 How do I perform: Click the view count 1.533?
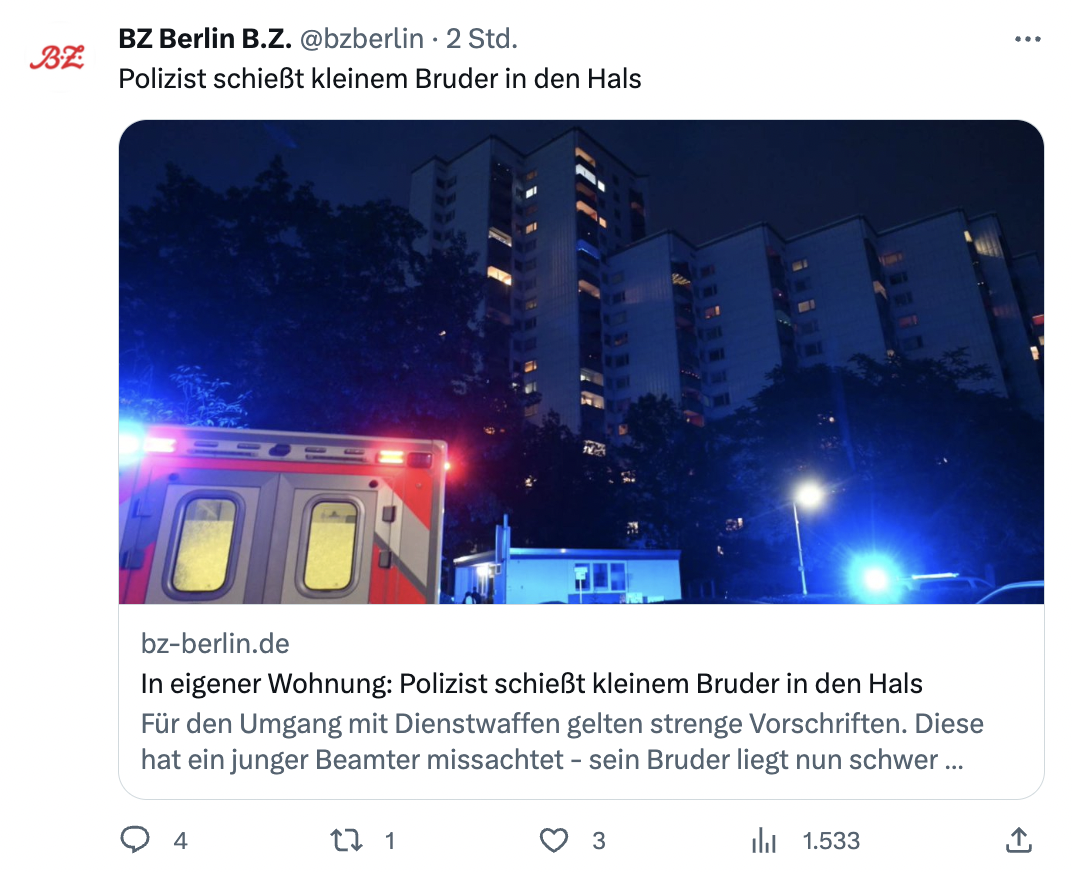tap(831, 841)
